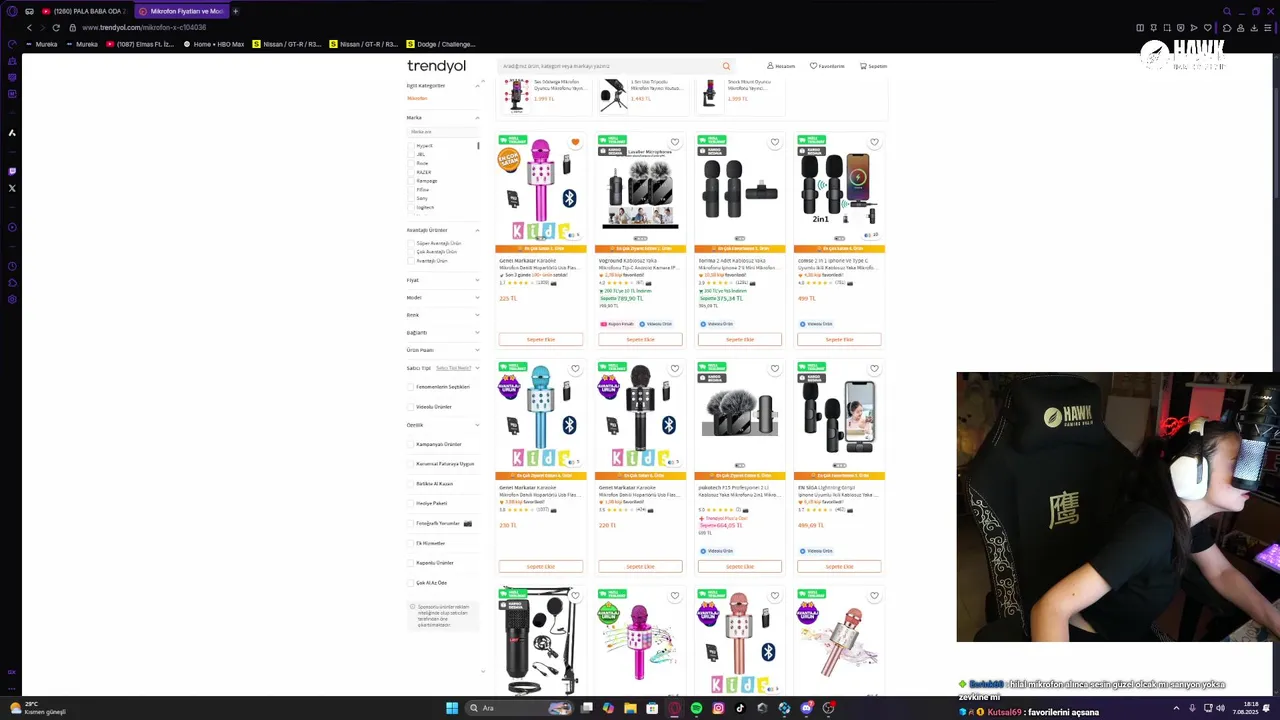The height and width of the screenshot is (720, 1280).
Task: Check the RAZER brand filter
Action: 412,172
